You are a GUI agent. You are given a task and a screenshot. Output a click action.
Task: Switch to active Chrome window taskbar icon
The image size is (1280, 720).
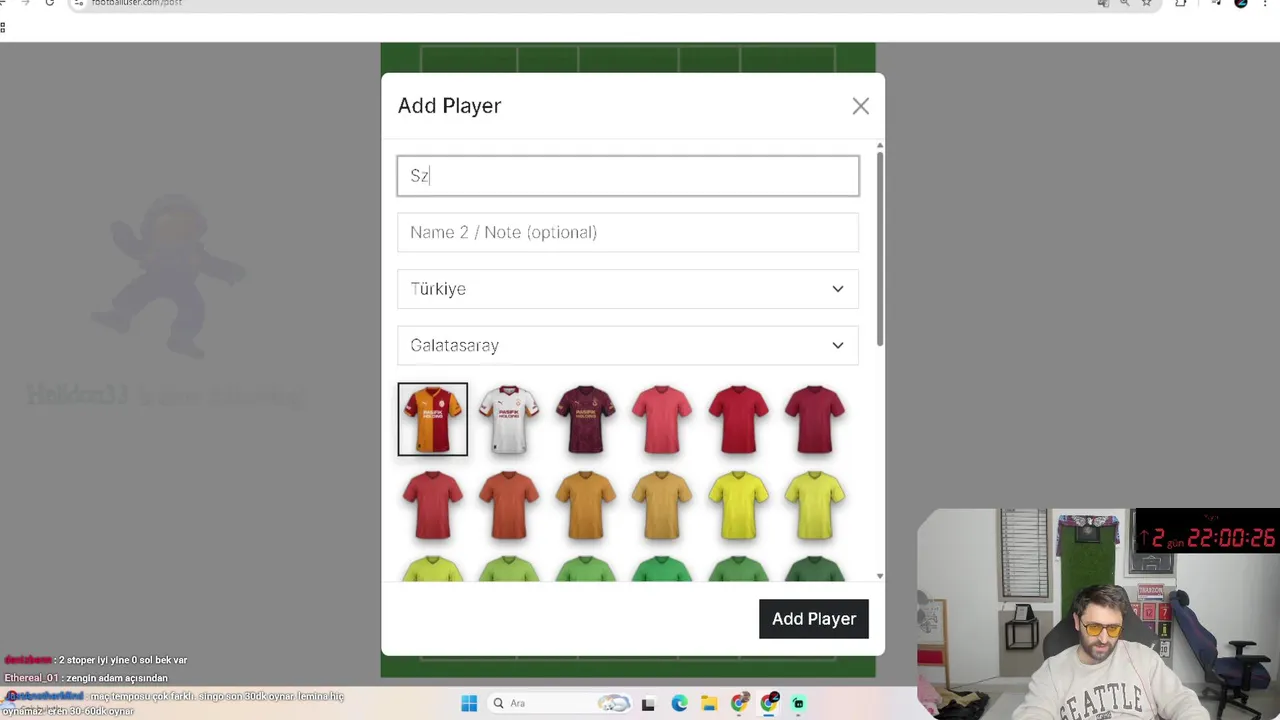point(769,703)
